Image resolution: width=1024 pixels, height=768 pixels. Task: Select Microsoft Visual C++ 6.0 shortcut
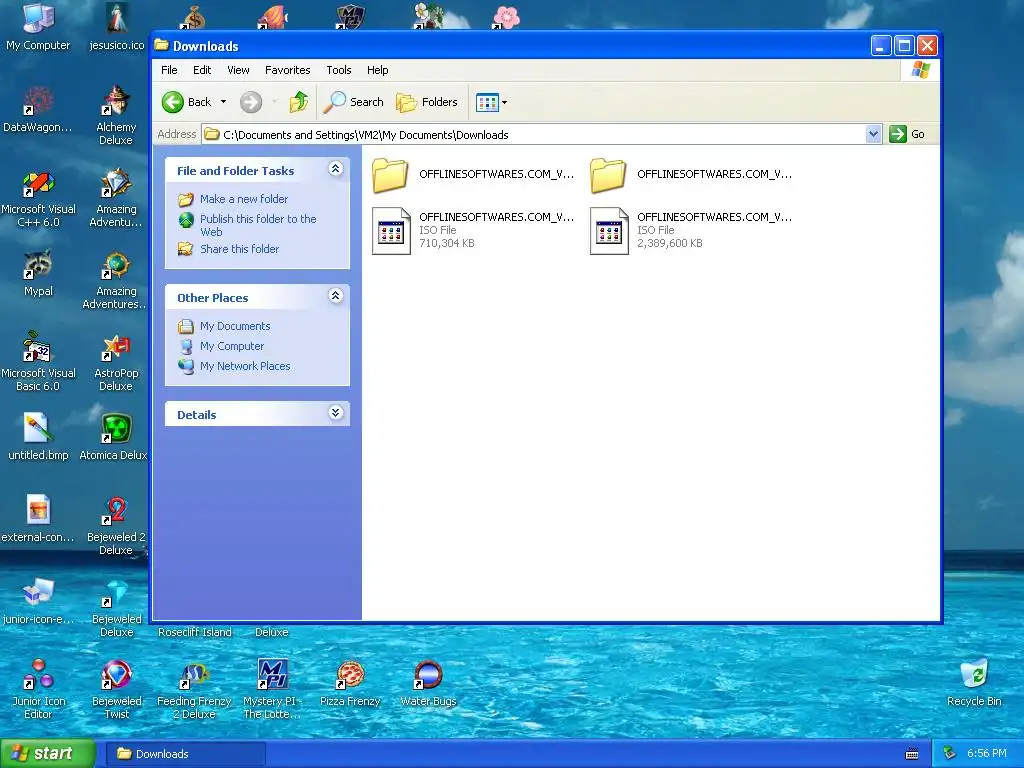click(x=38, y=198)
